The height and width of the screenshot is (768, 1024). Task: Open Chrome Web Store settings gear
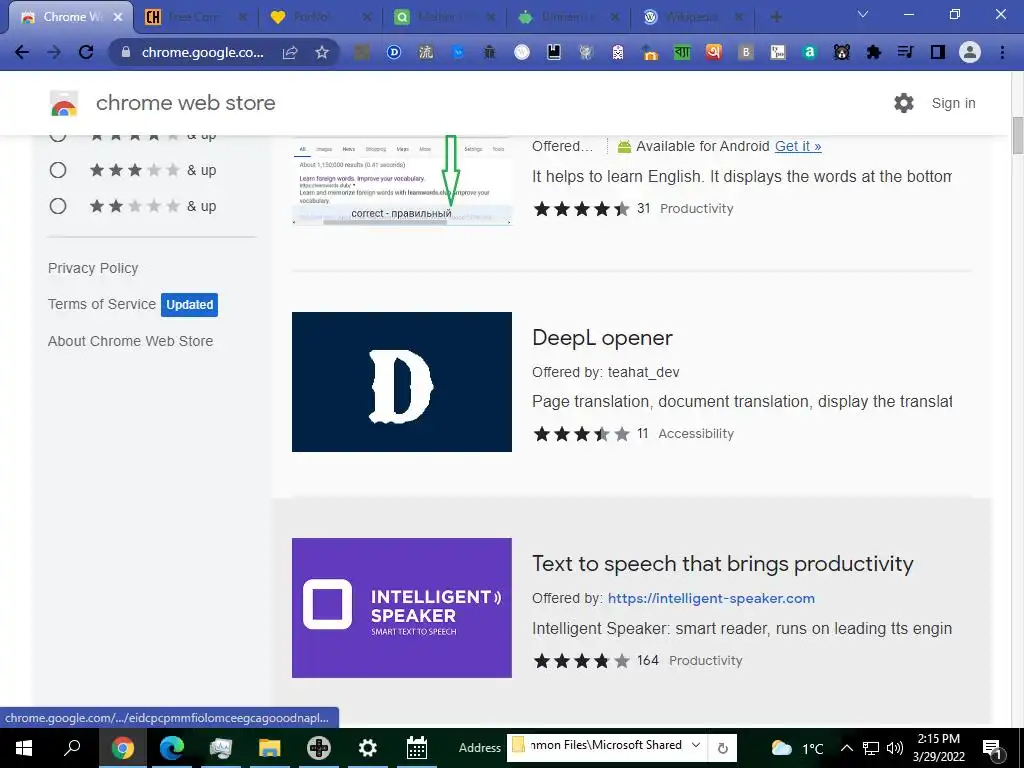coord(904,103)
